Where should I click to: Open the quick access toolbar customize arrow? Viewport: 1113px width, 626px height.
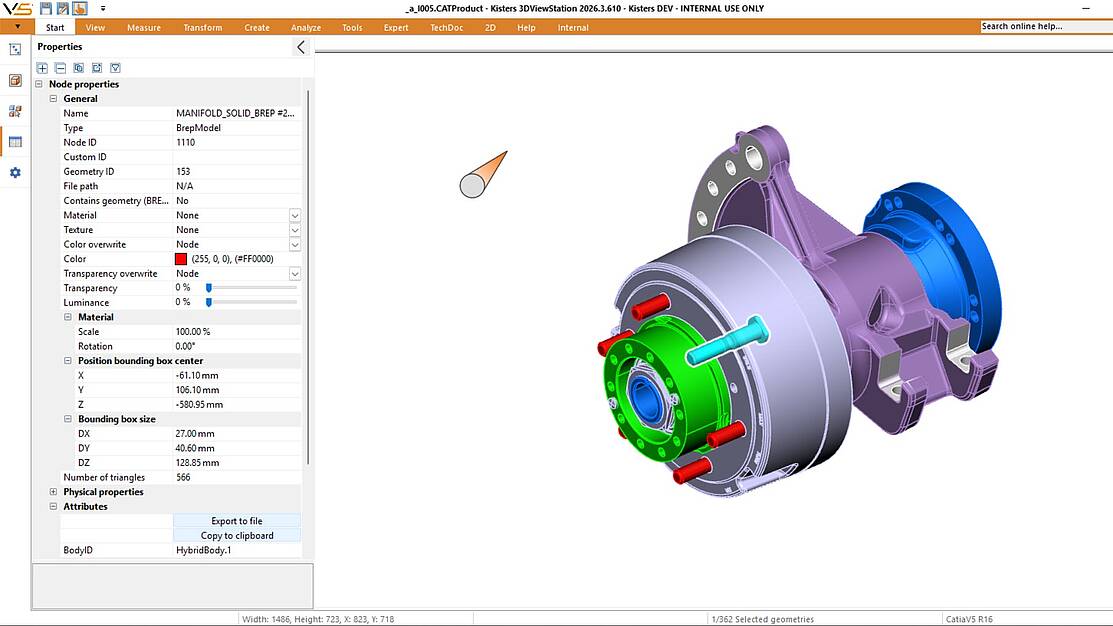[x=103, y=9]
